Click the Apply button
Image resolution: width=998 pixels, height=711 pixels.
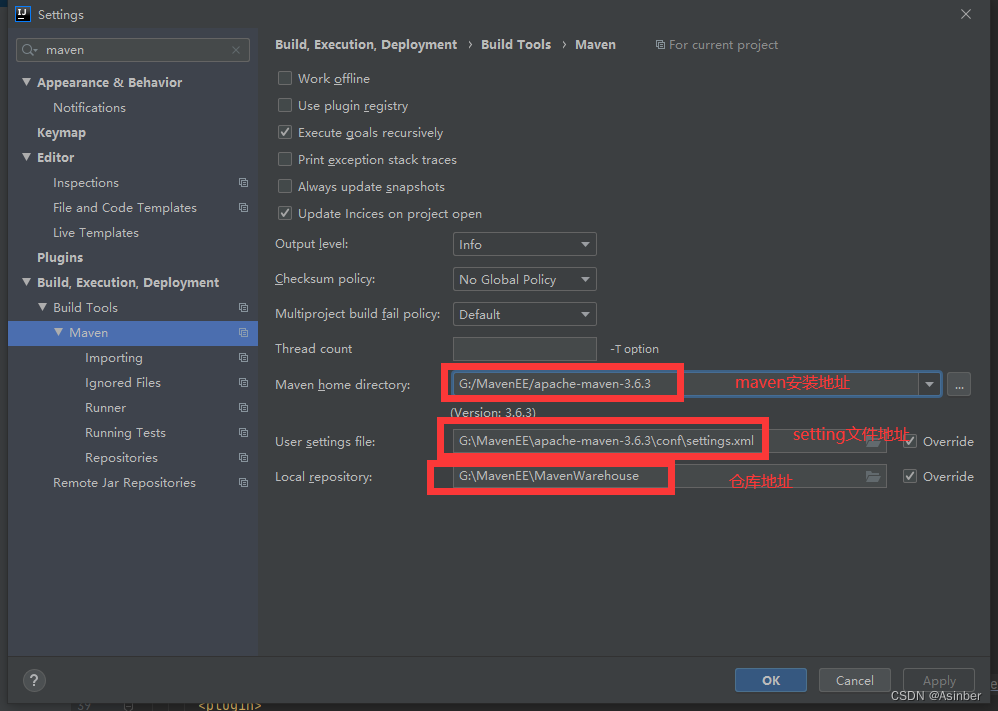pyautogui.click(x=939, y=680)
